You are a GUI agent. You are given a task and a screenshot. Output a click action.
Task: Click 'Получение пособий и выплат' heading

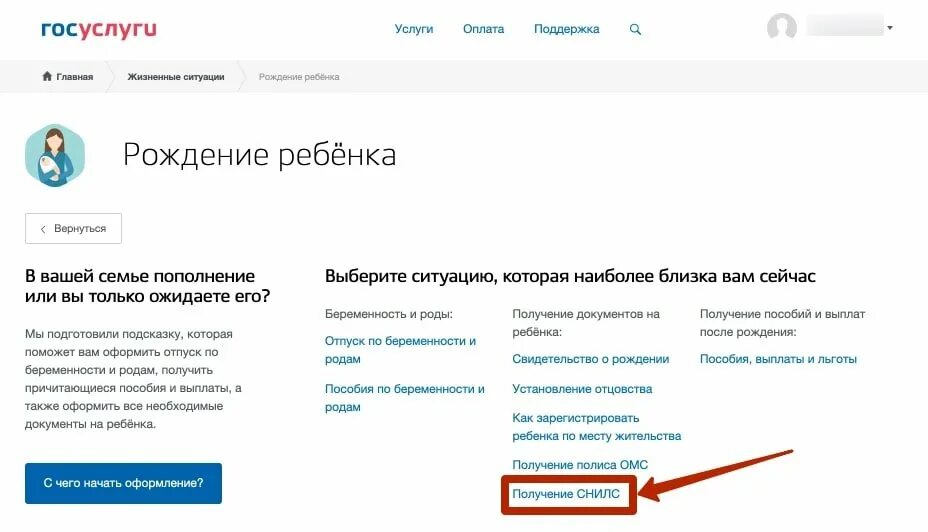[782, 323]
